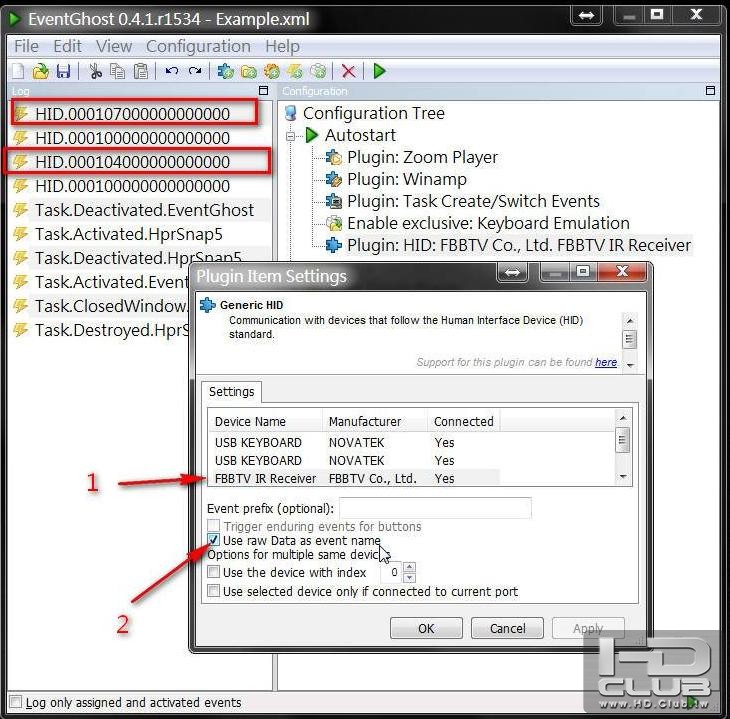Screen dimensions: 730x719
Task: Click the HID FBBTV IR Receiver plugin icon
Action: click(334, 245)
